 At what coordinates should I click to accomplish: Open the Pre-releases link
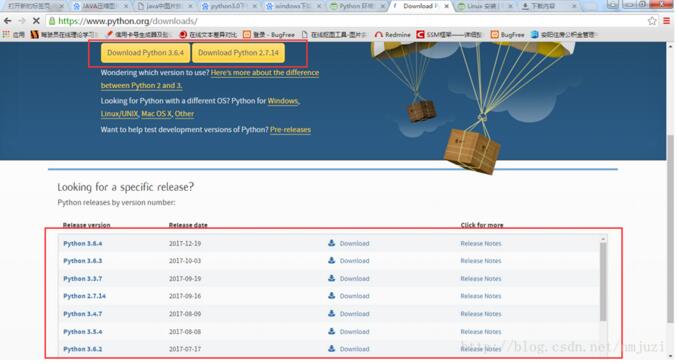pyautogui.click(x=290, y=130)
